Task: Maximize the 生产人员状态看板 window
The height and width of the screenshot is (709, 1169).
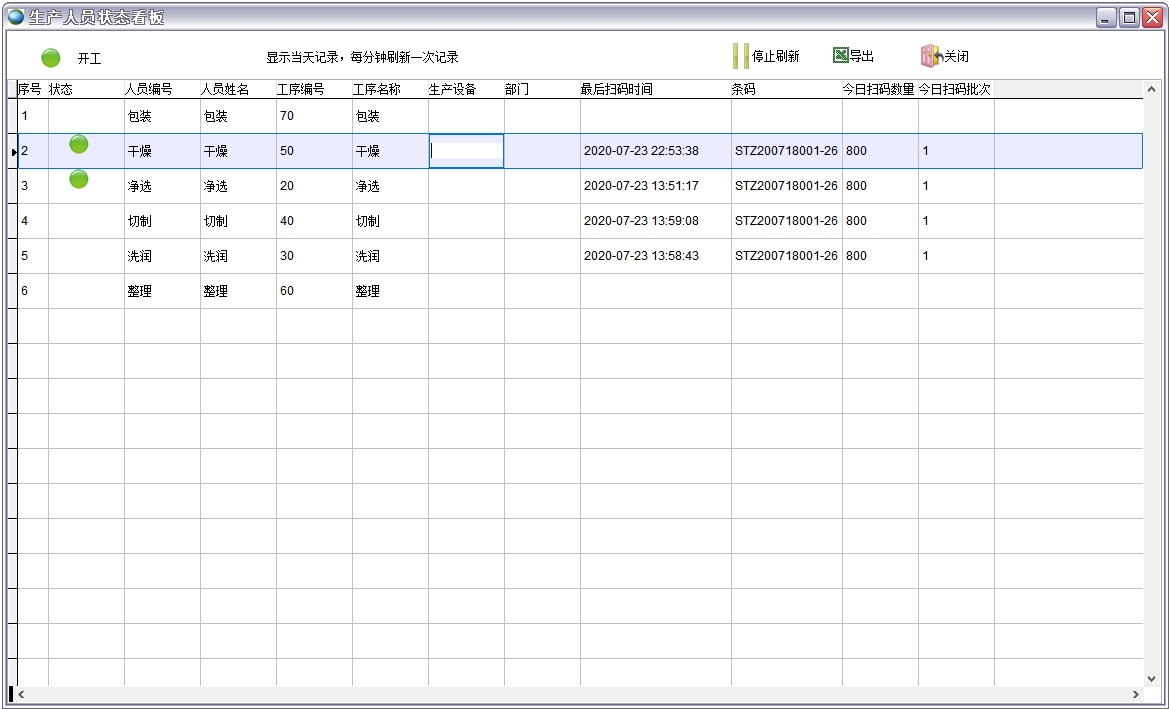Action: [1129, 17]
